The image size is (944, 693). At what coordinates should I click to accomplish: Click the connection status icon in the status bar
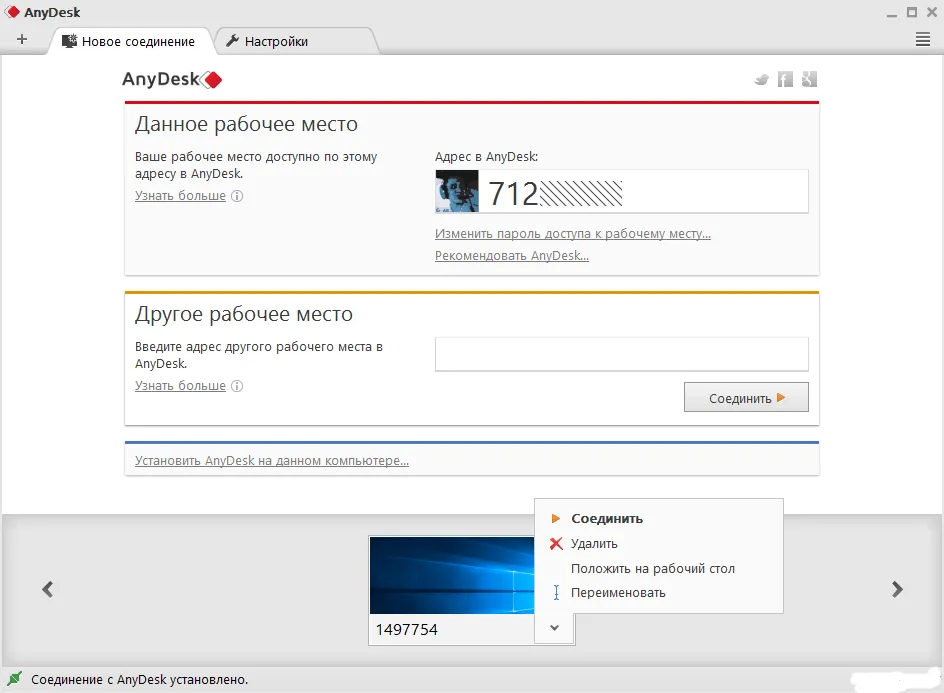pos(15,680)
